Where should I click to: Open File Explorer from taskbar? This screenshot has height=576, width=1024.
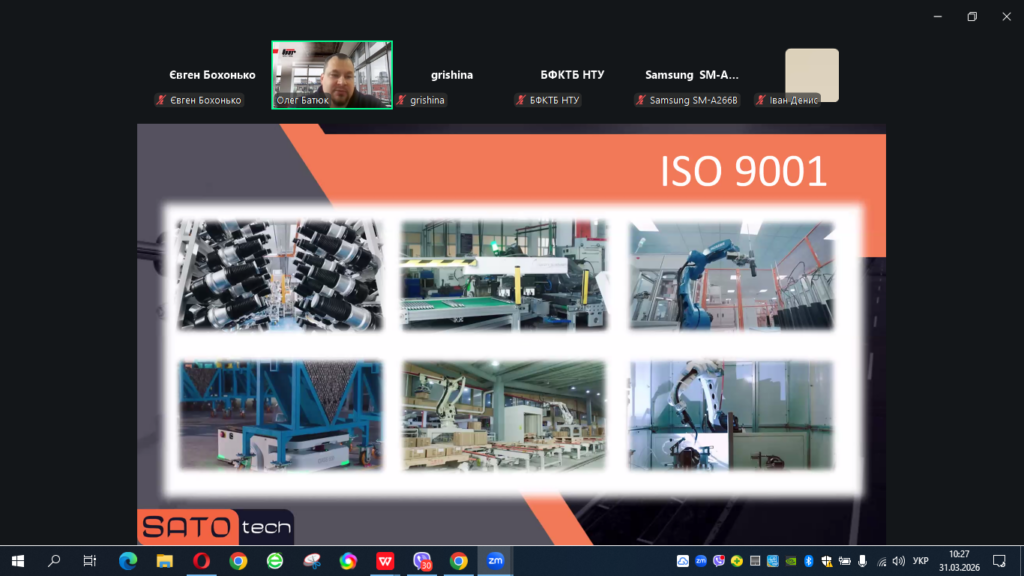164,561
